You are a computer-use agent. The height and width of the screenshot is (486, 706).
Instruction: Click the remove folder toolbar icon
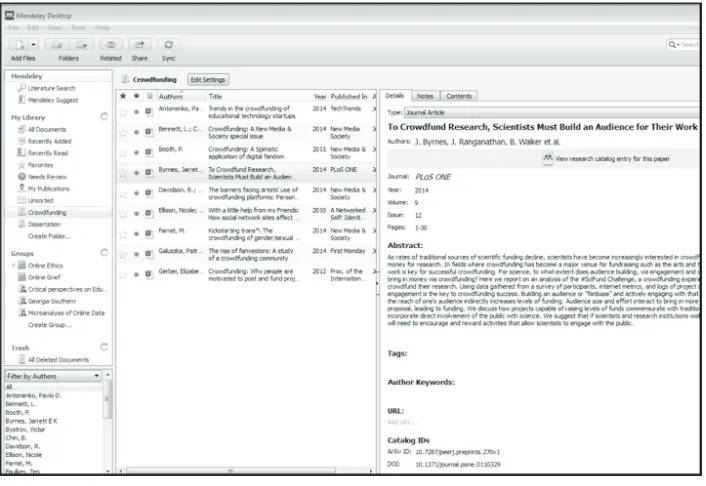pos(81,45)
